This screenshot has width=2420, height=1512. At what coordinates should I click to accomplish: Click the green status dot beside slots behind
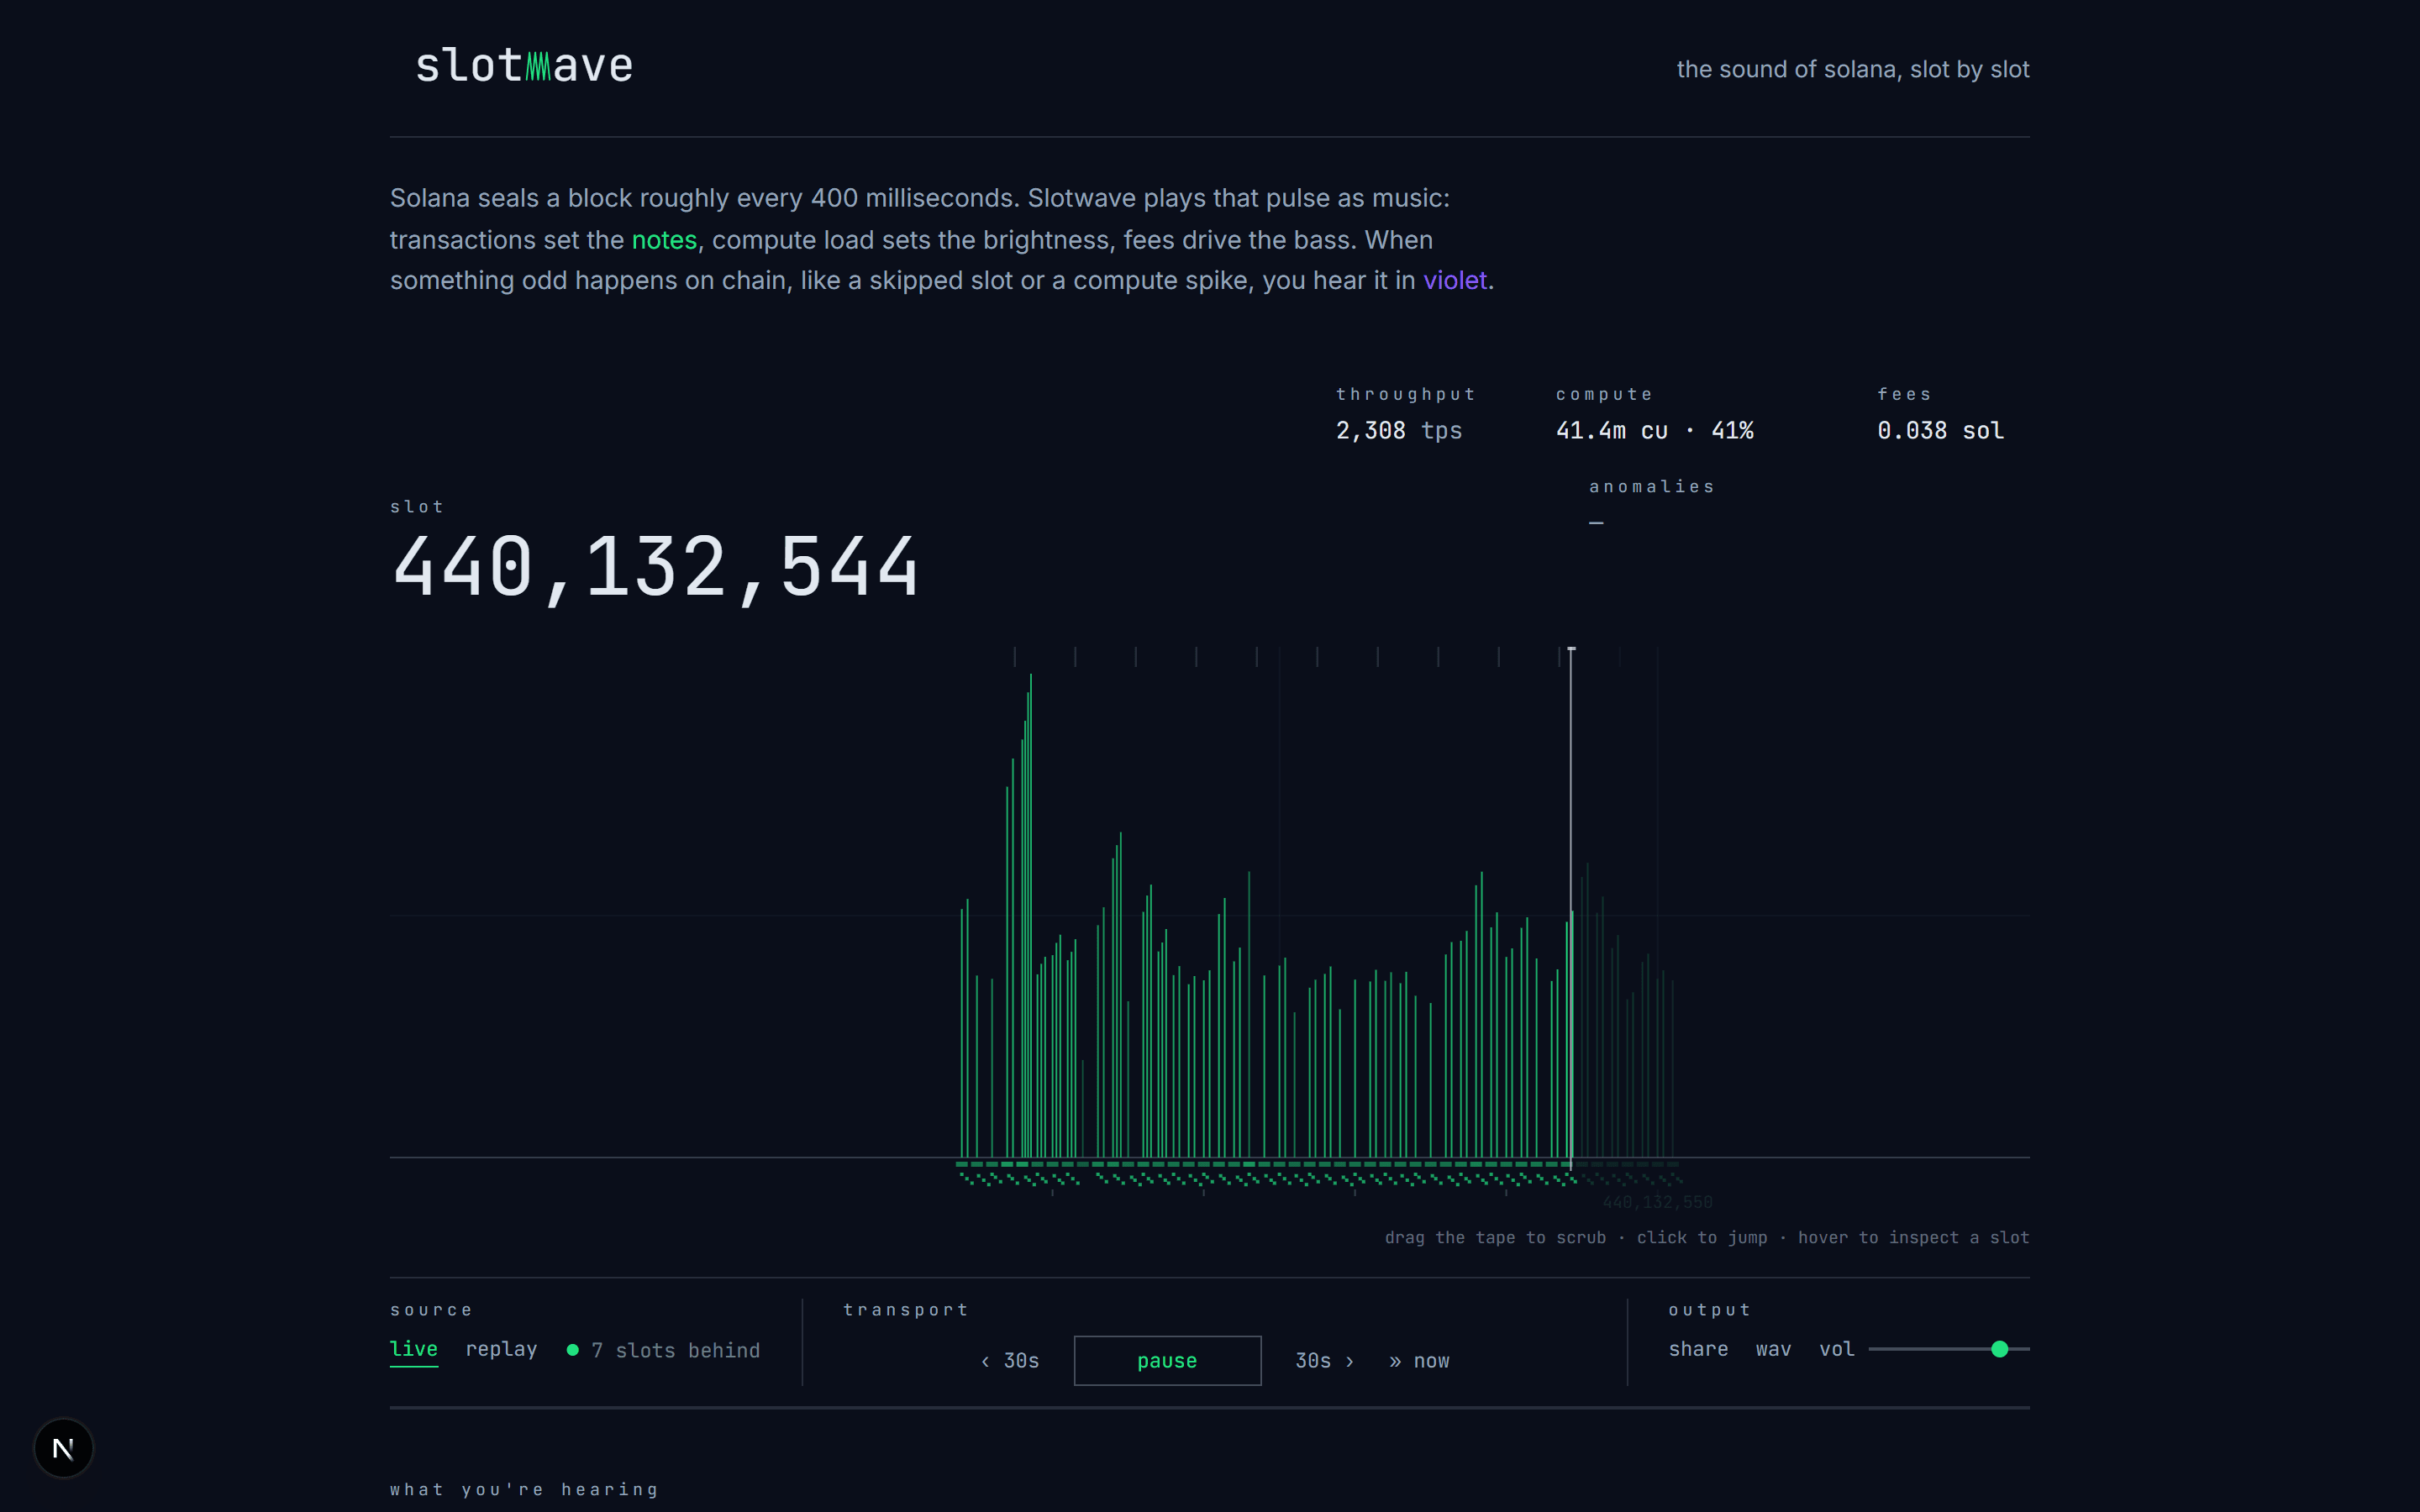(573, 1350)
